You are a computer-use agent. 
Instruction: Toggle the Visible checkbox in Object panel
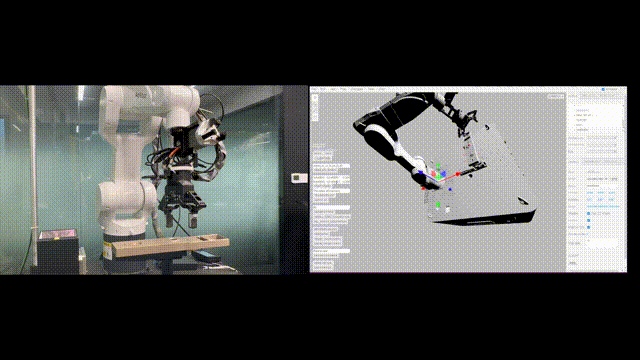click(x=589, y=220)
